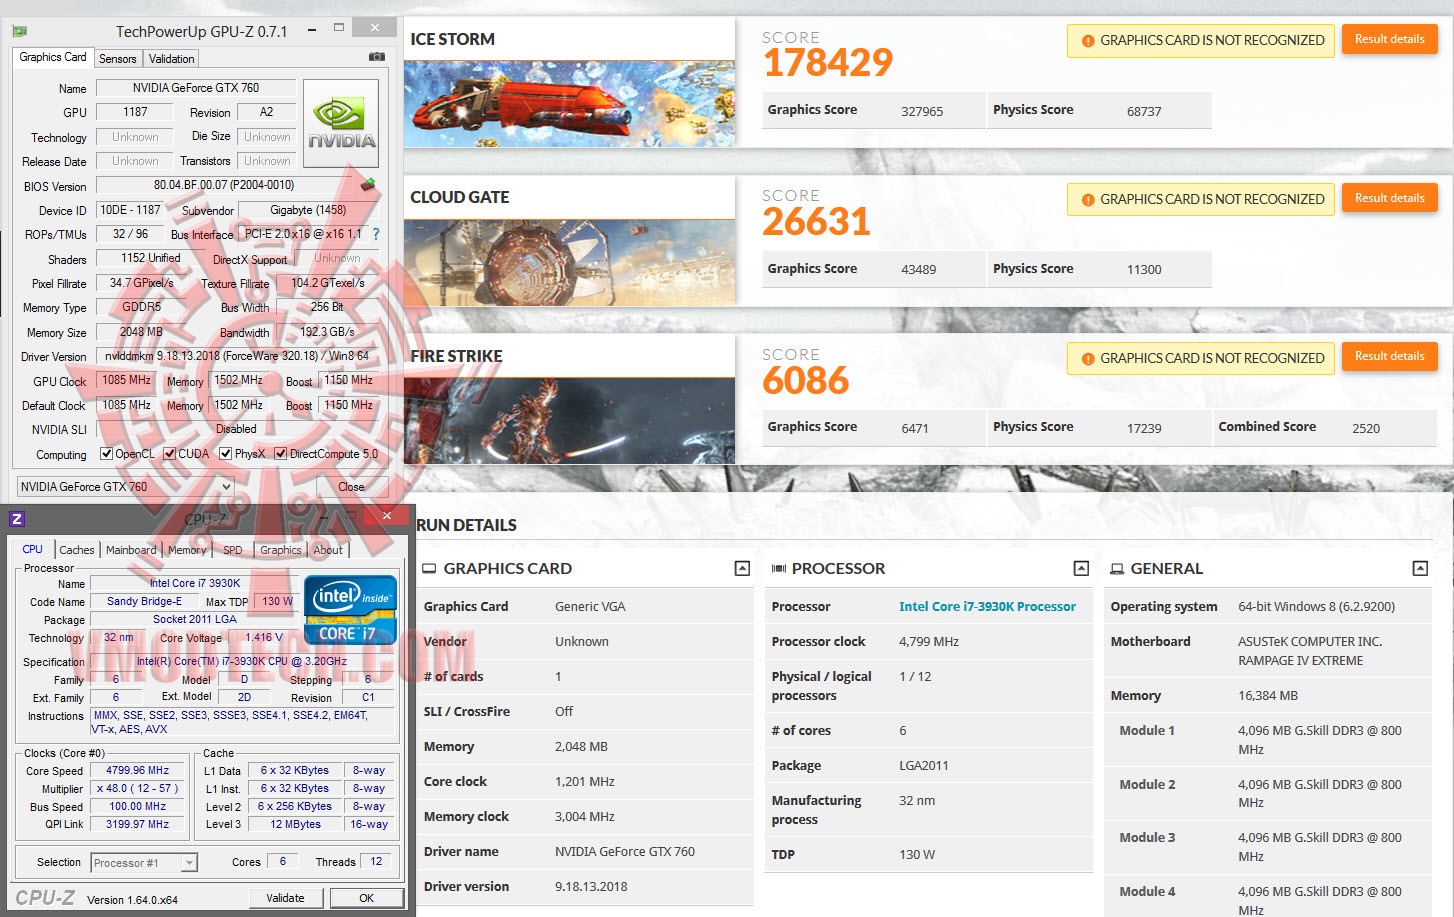Open the GPU-Z graphics card selector dropdown
This screenshot has height=917, width=1454.
(126, 487)
